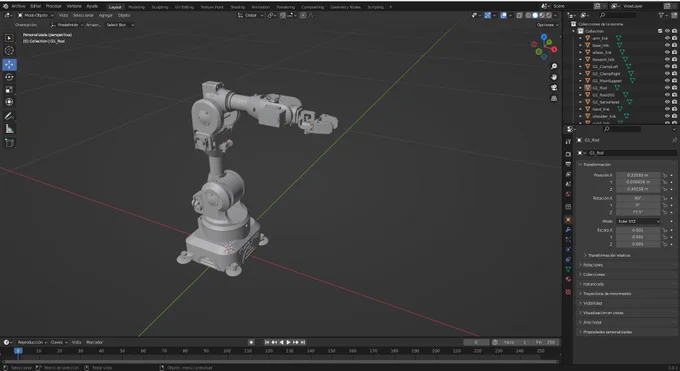Select the Add Cube tool
Image resolution: width=680 pixels, height=371 pixels.
click(x=9, y=143)
